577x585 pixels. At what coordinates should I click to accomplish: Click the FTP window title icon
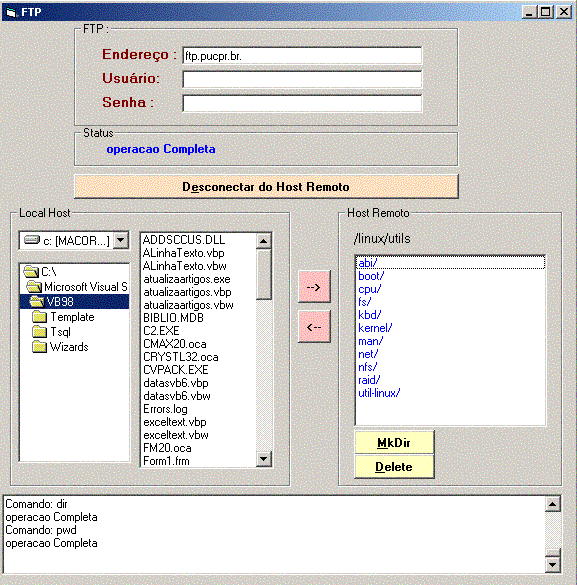coord(11,12)
